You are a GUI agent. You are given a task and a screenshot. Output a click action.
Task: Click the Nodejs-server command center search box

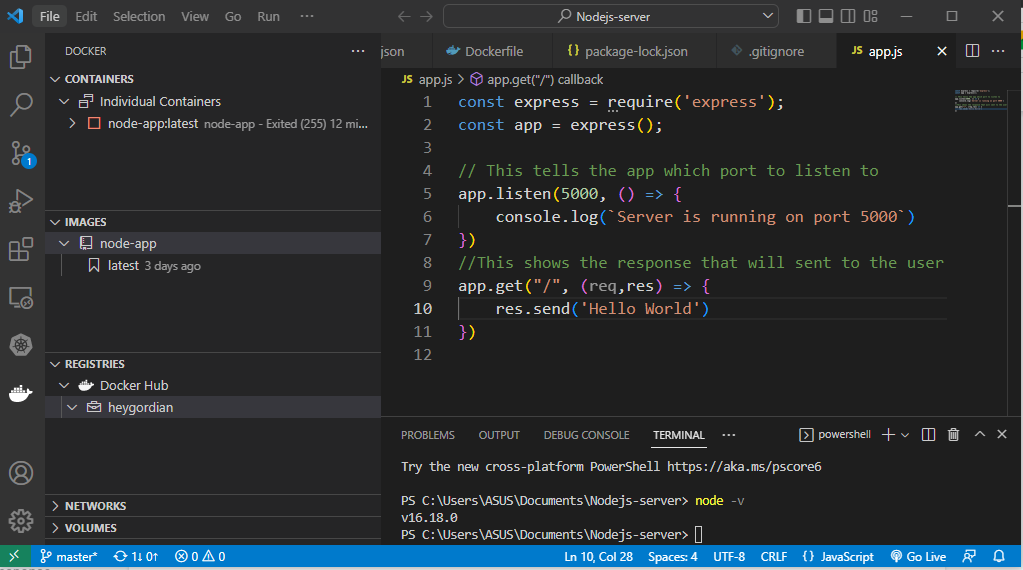click(610, 16)
